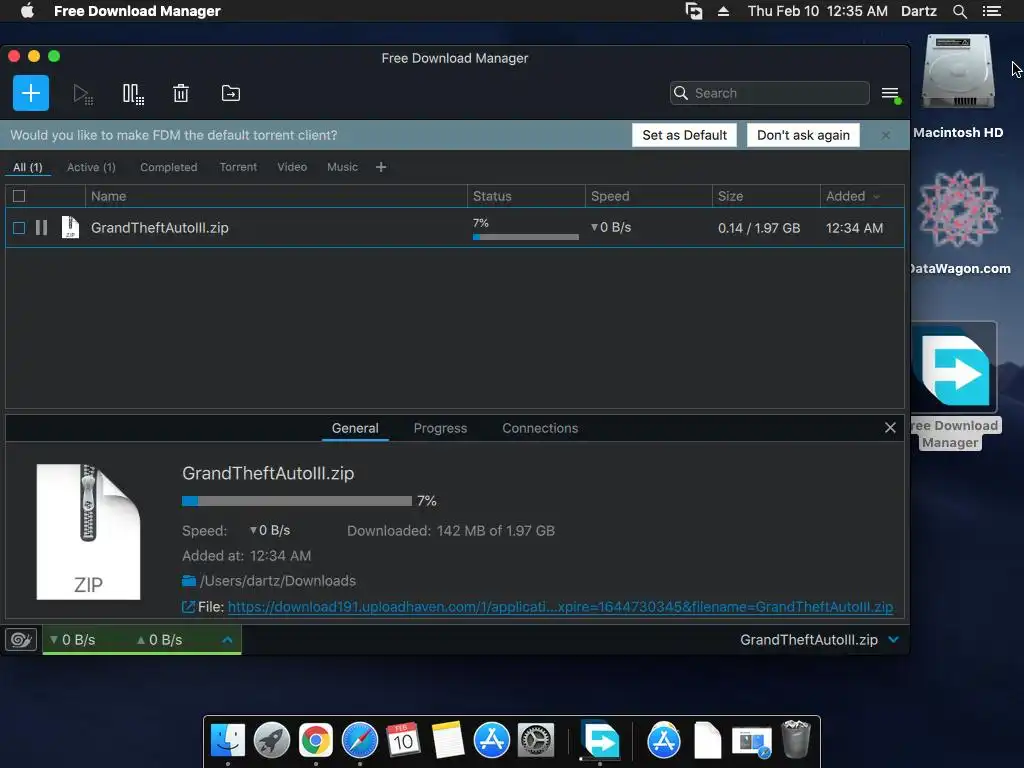This screenshot has width=1024, height=768.
Task: Open Launchpad from the dock
Action: [272, 740]
